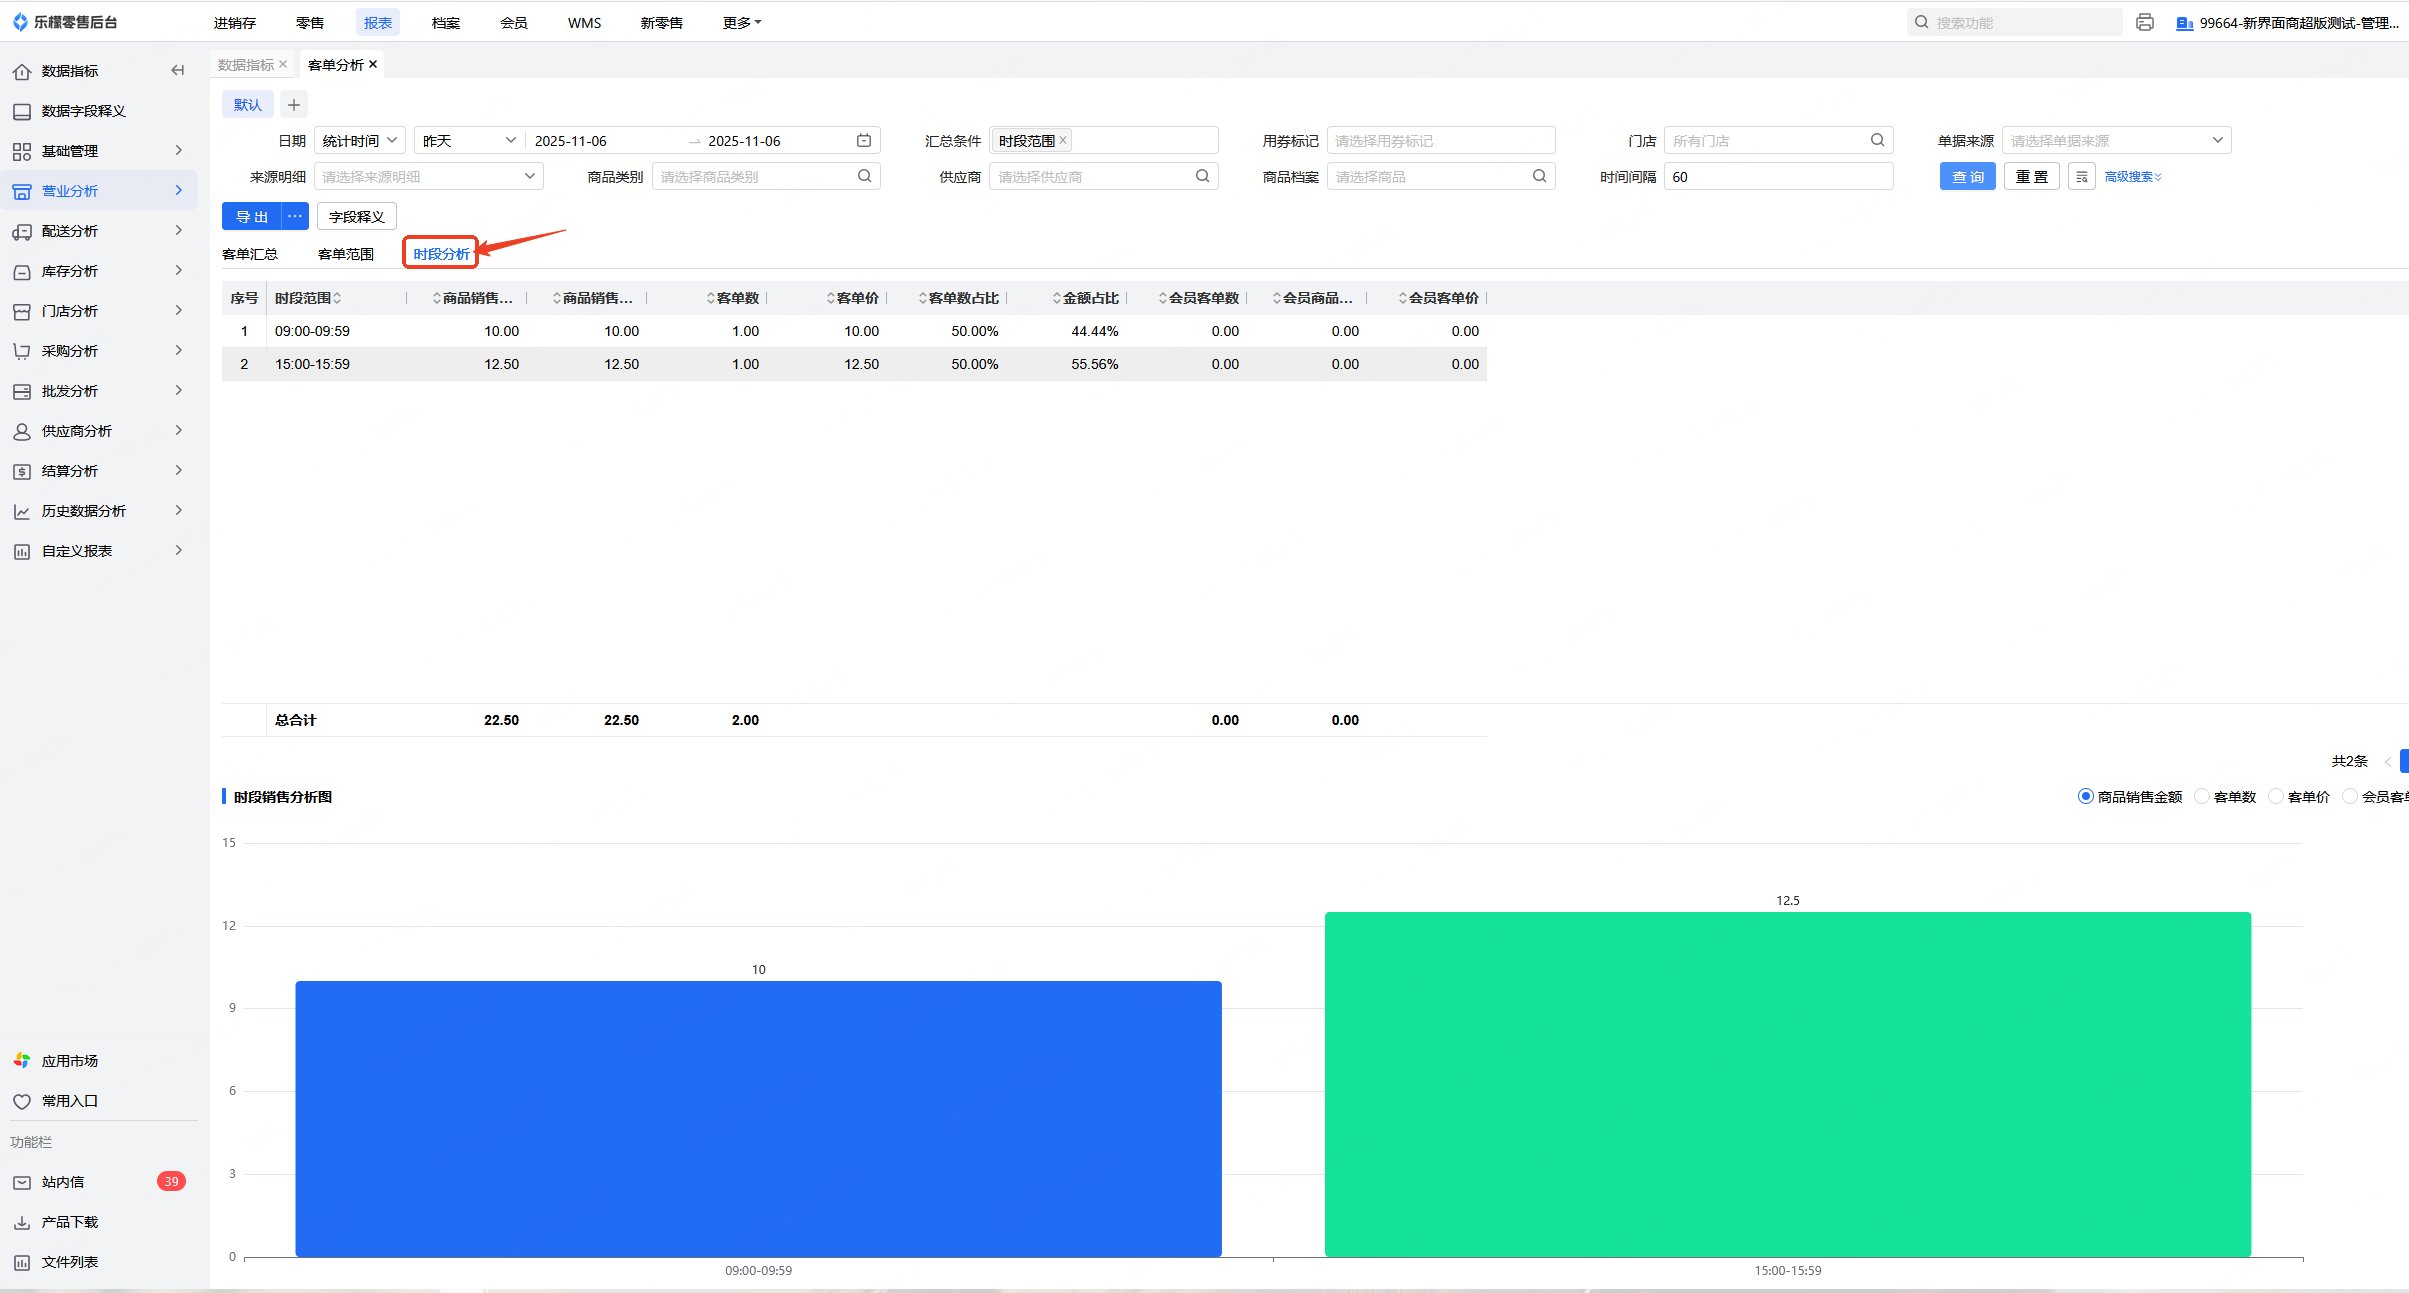Select the 商品销售金额 radio button
The width and height of the screenshot is (2409, 1293).
pos(2086,797)
